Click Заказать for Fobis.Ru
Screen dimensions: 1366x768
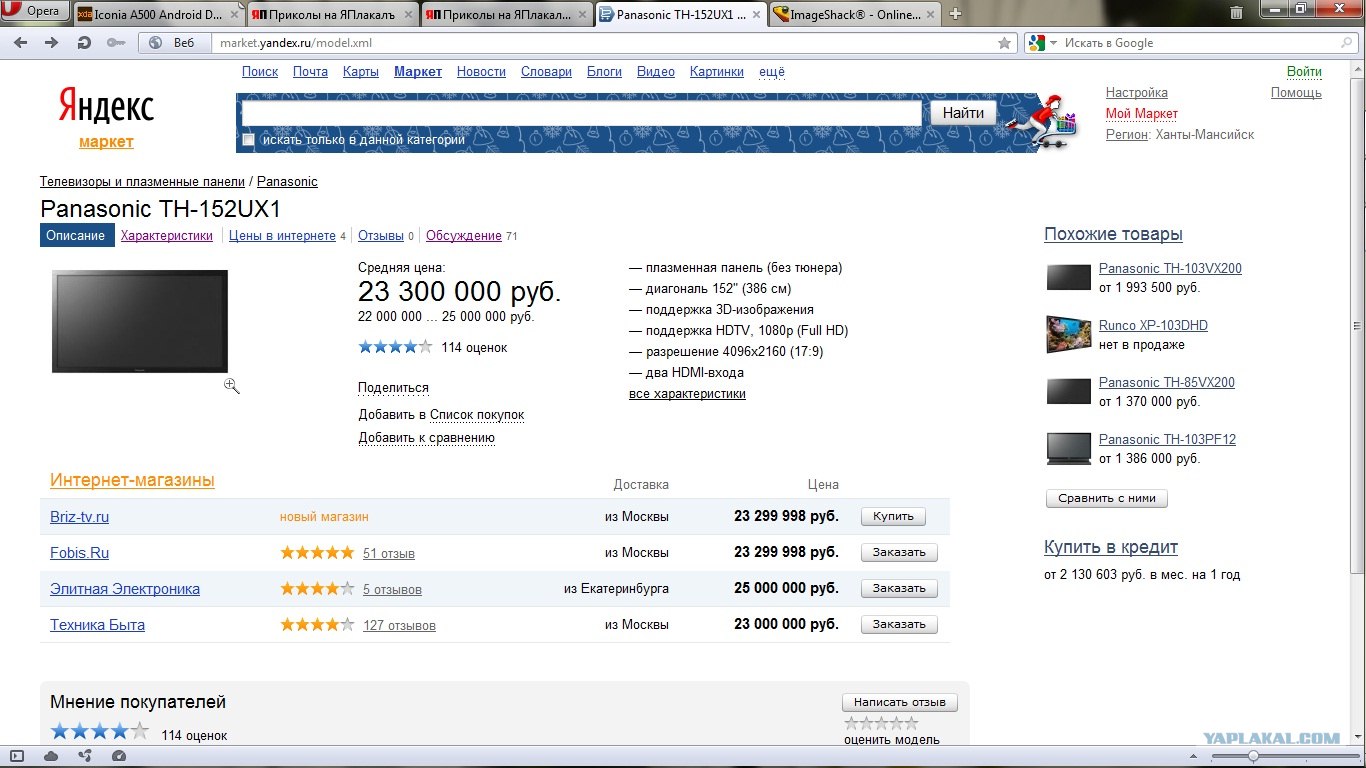tap(899, 553)
